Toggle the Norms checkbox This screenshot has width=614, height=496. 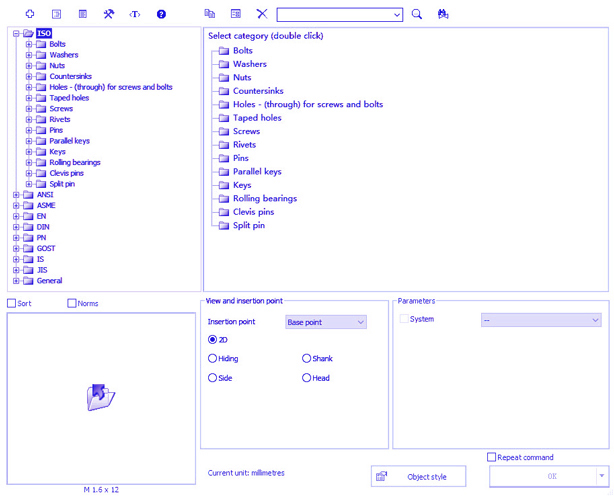coord(72,303)
